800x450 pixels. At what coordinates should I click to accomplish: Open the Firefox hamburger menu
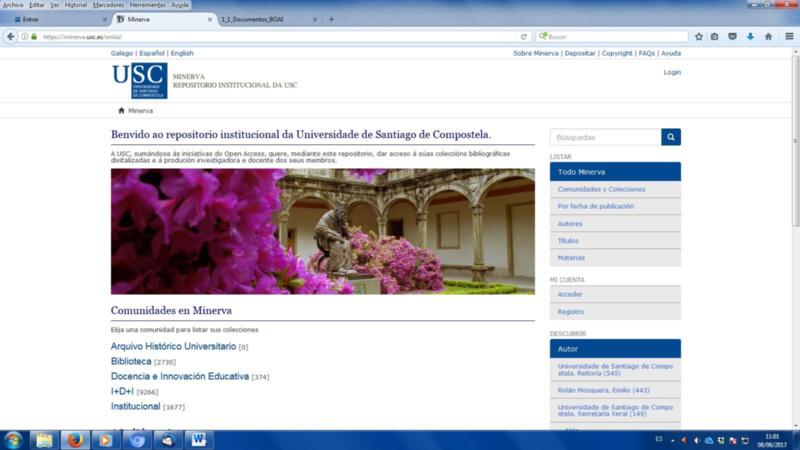coord(787,37)
